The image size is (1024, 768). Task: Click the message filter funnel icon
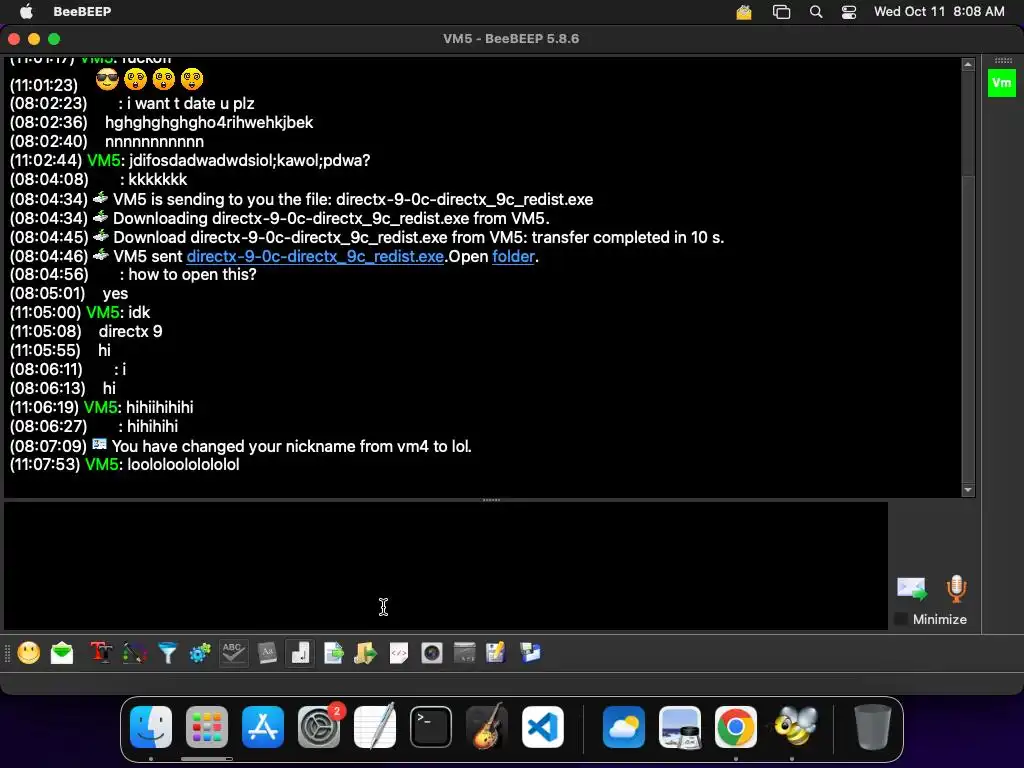point(168,652)
